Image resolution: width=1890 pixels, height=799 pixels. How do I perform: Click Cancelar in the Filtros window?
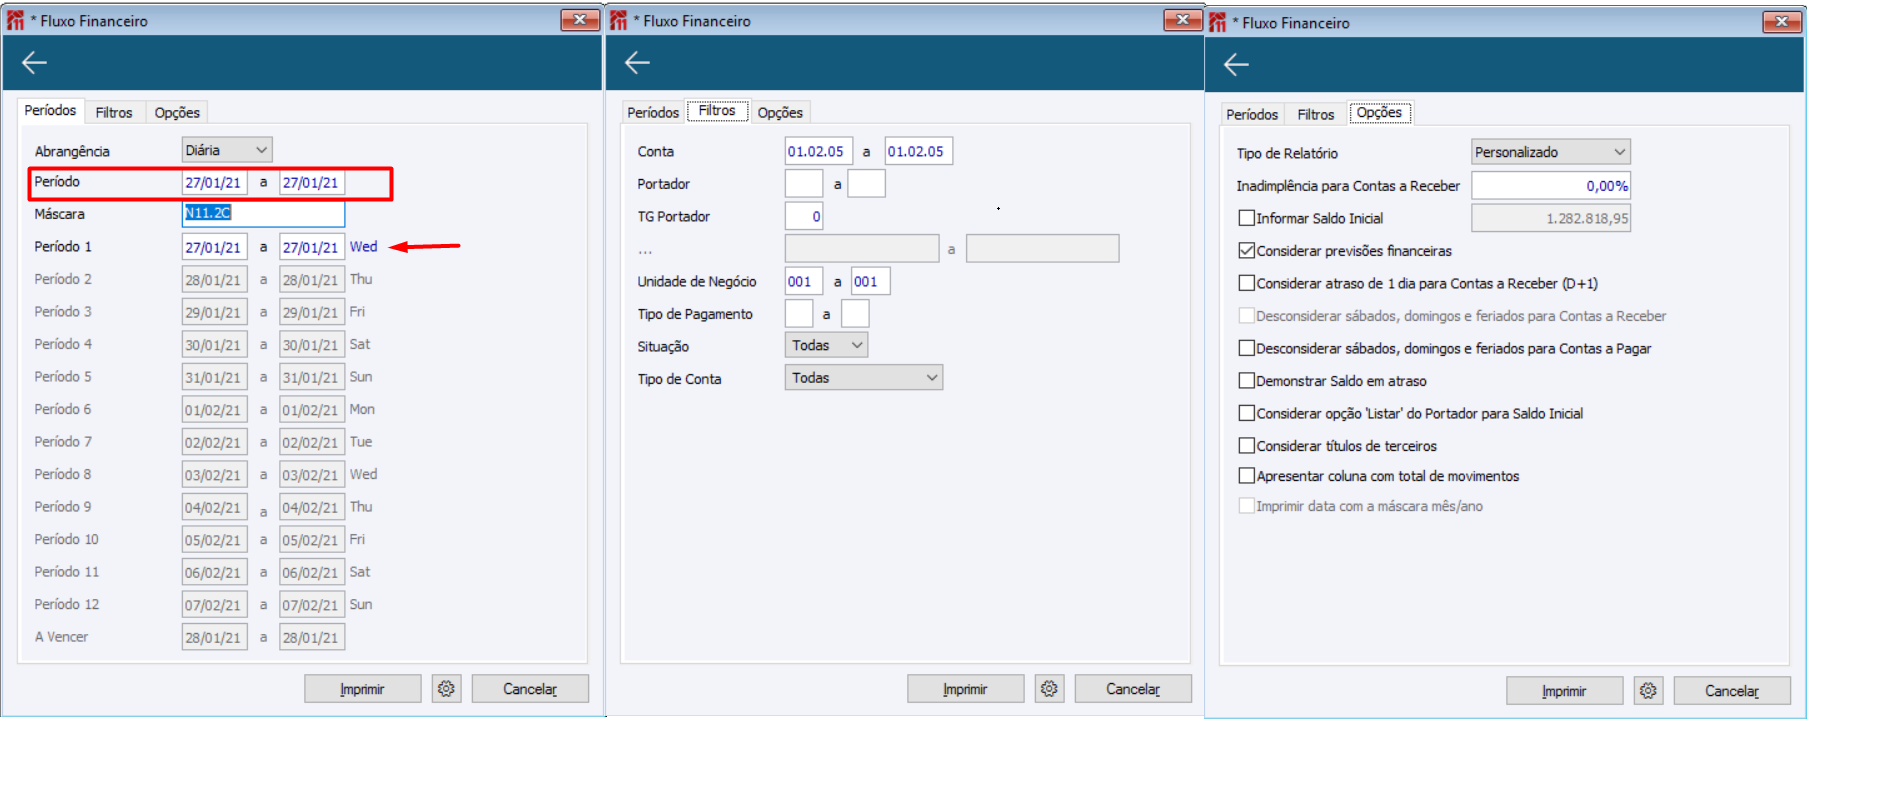point(1133,689)
